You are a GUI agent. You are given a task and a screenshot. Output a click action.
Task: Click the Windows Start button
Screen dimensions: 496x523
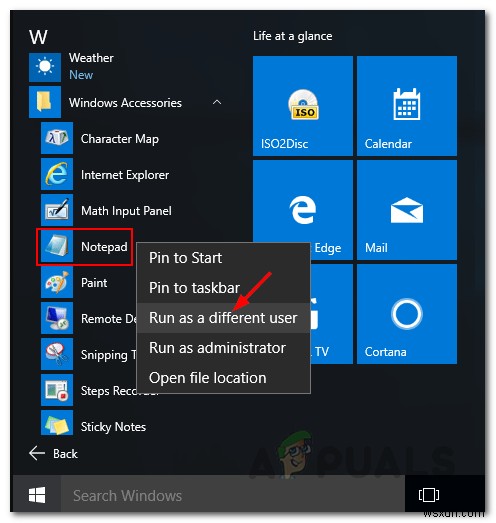tap(37, 494)
